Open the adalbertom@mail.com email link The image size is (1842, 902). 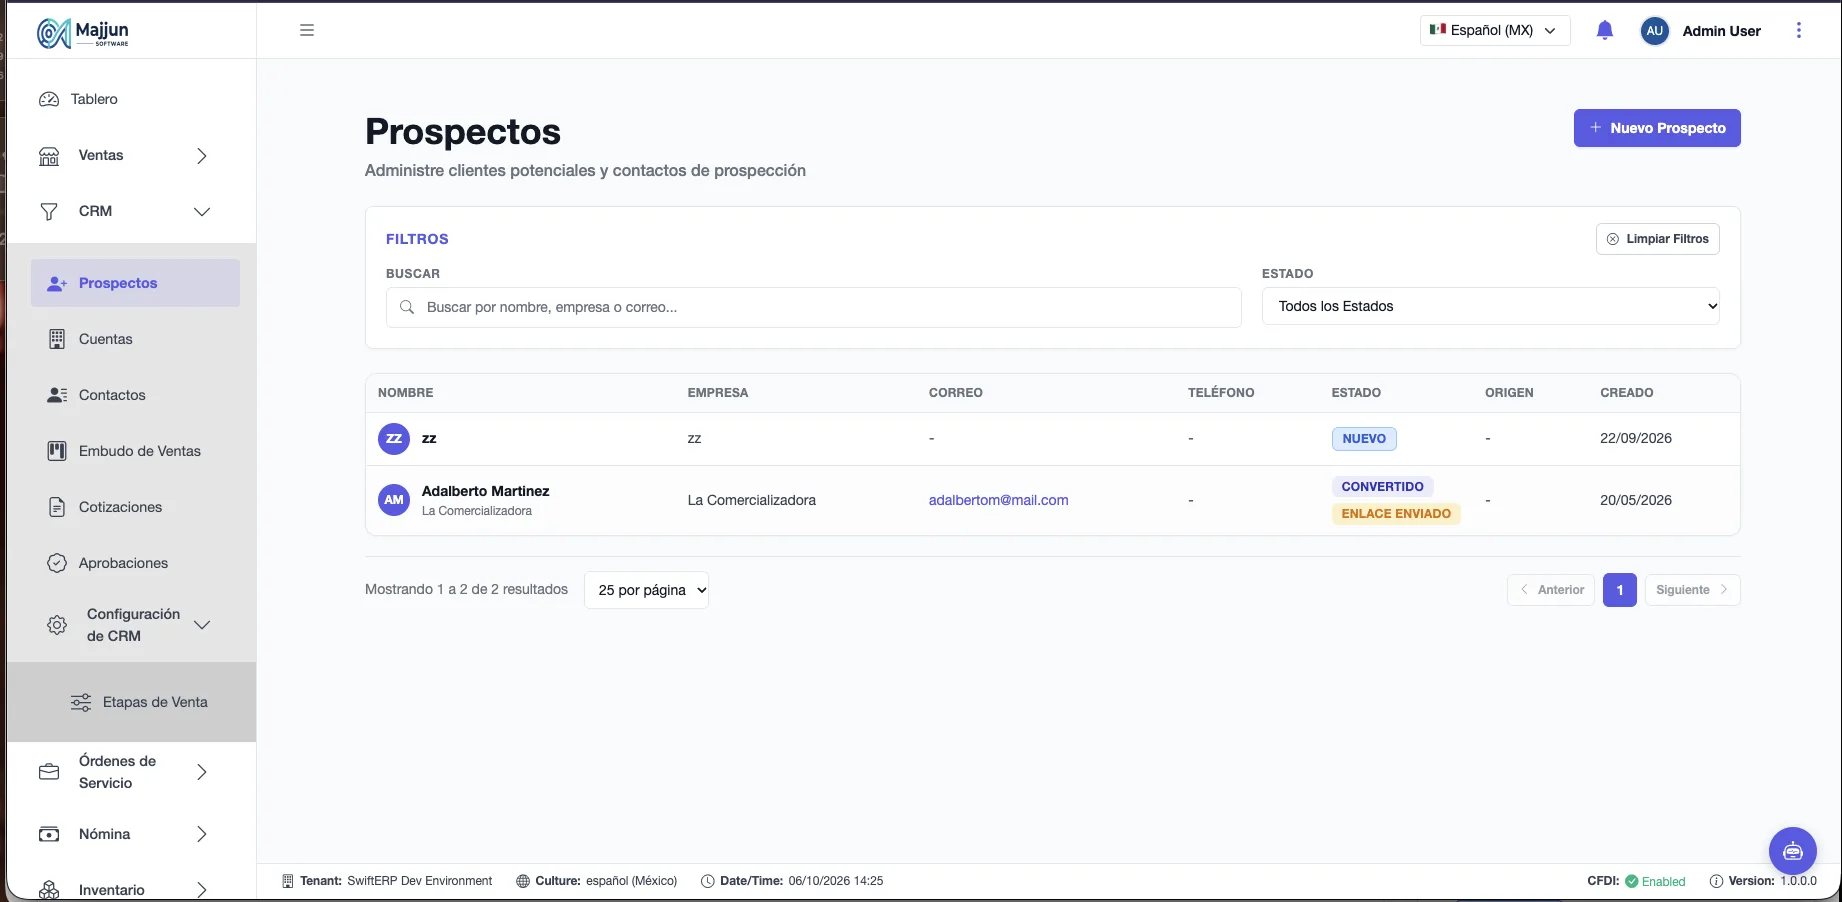coord(998,500)
